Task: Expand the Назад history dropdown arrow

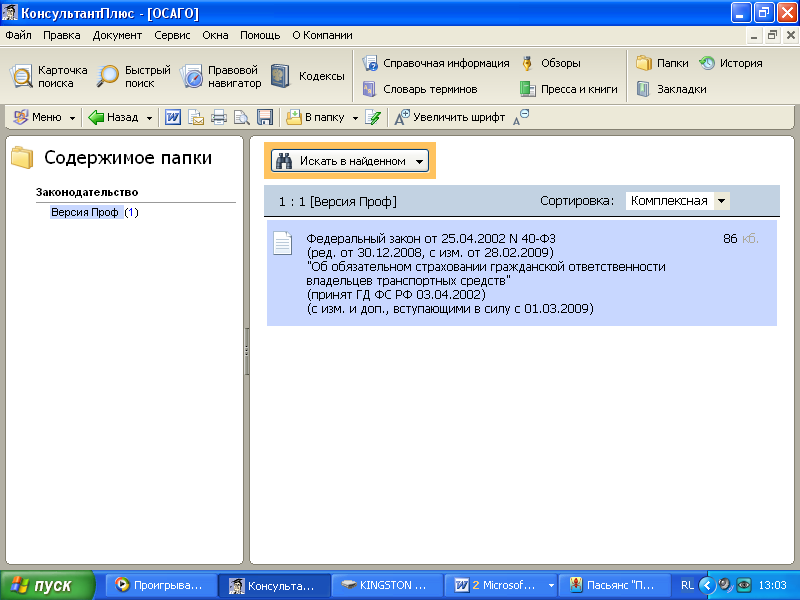Action: [149, 118]
